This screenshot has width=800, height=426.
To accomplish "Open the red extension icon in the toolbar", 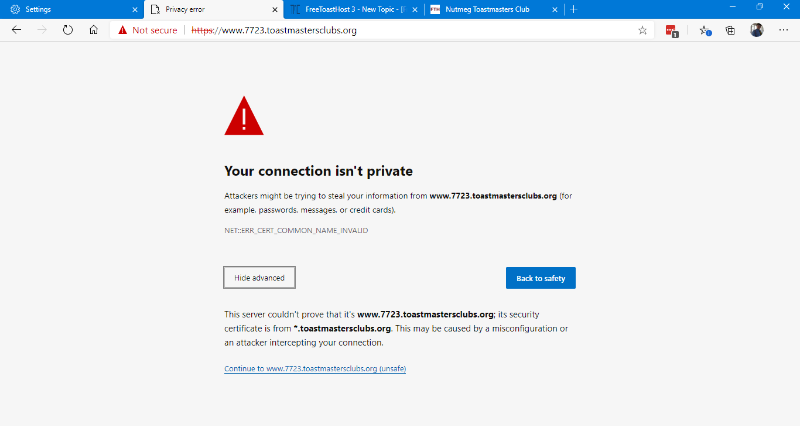I will click(x=672, y=30).
